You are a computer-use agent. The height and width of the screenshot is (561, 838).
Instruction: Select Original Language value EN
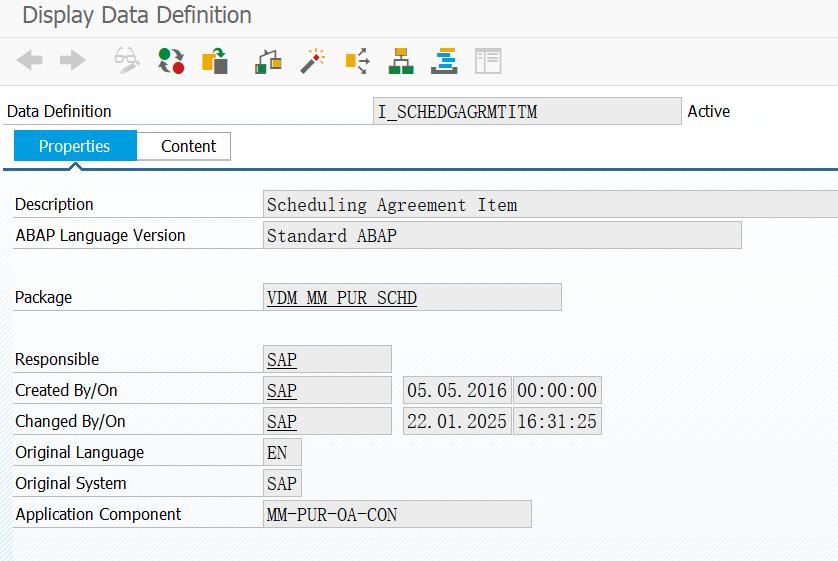click(x=282, y=452)
